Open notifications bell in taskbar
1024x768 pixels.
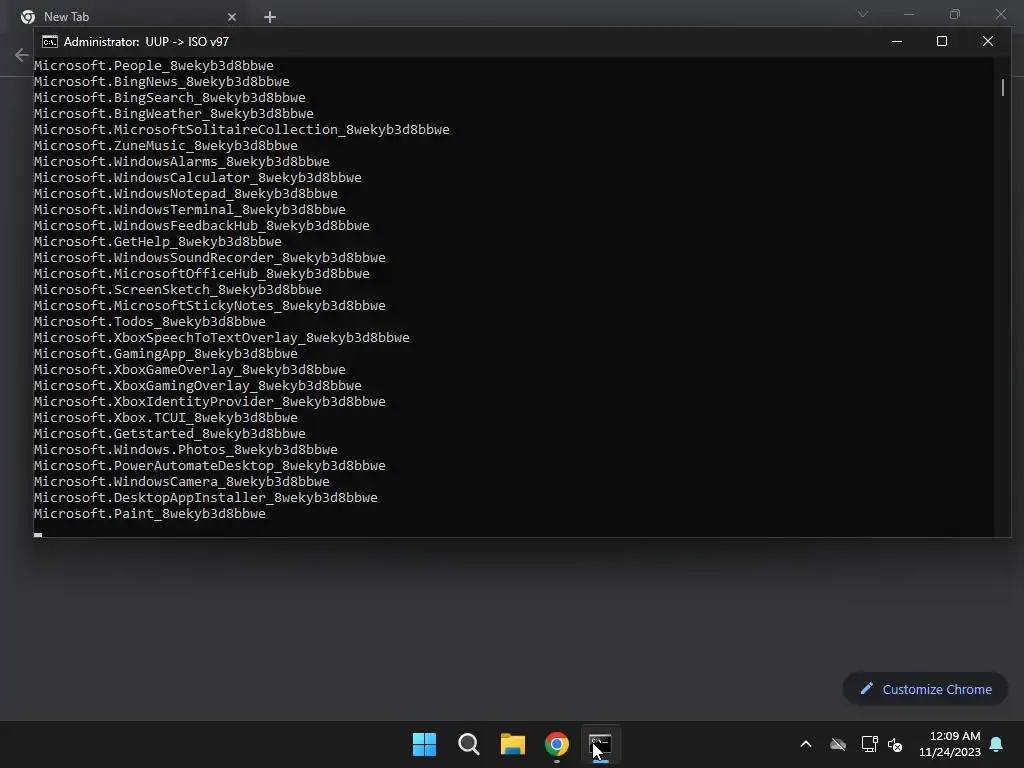[x=997, y=744]
